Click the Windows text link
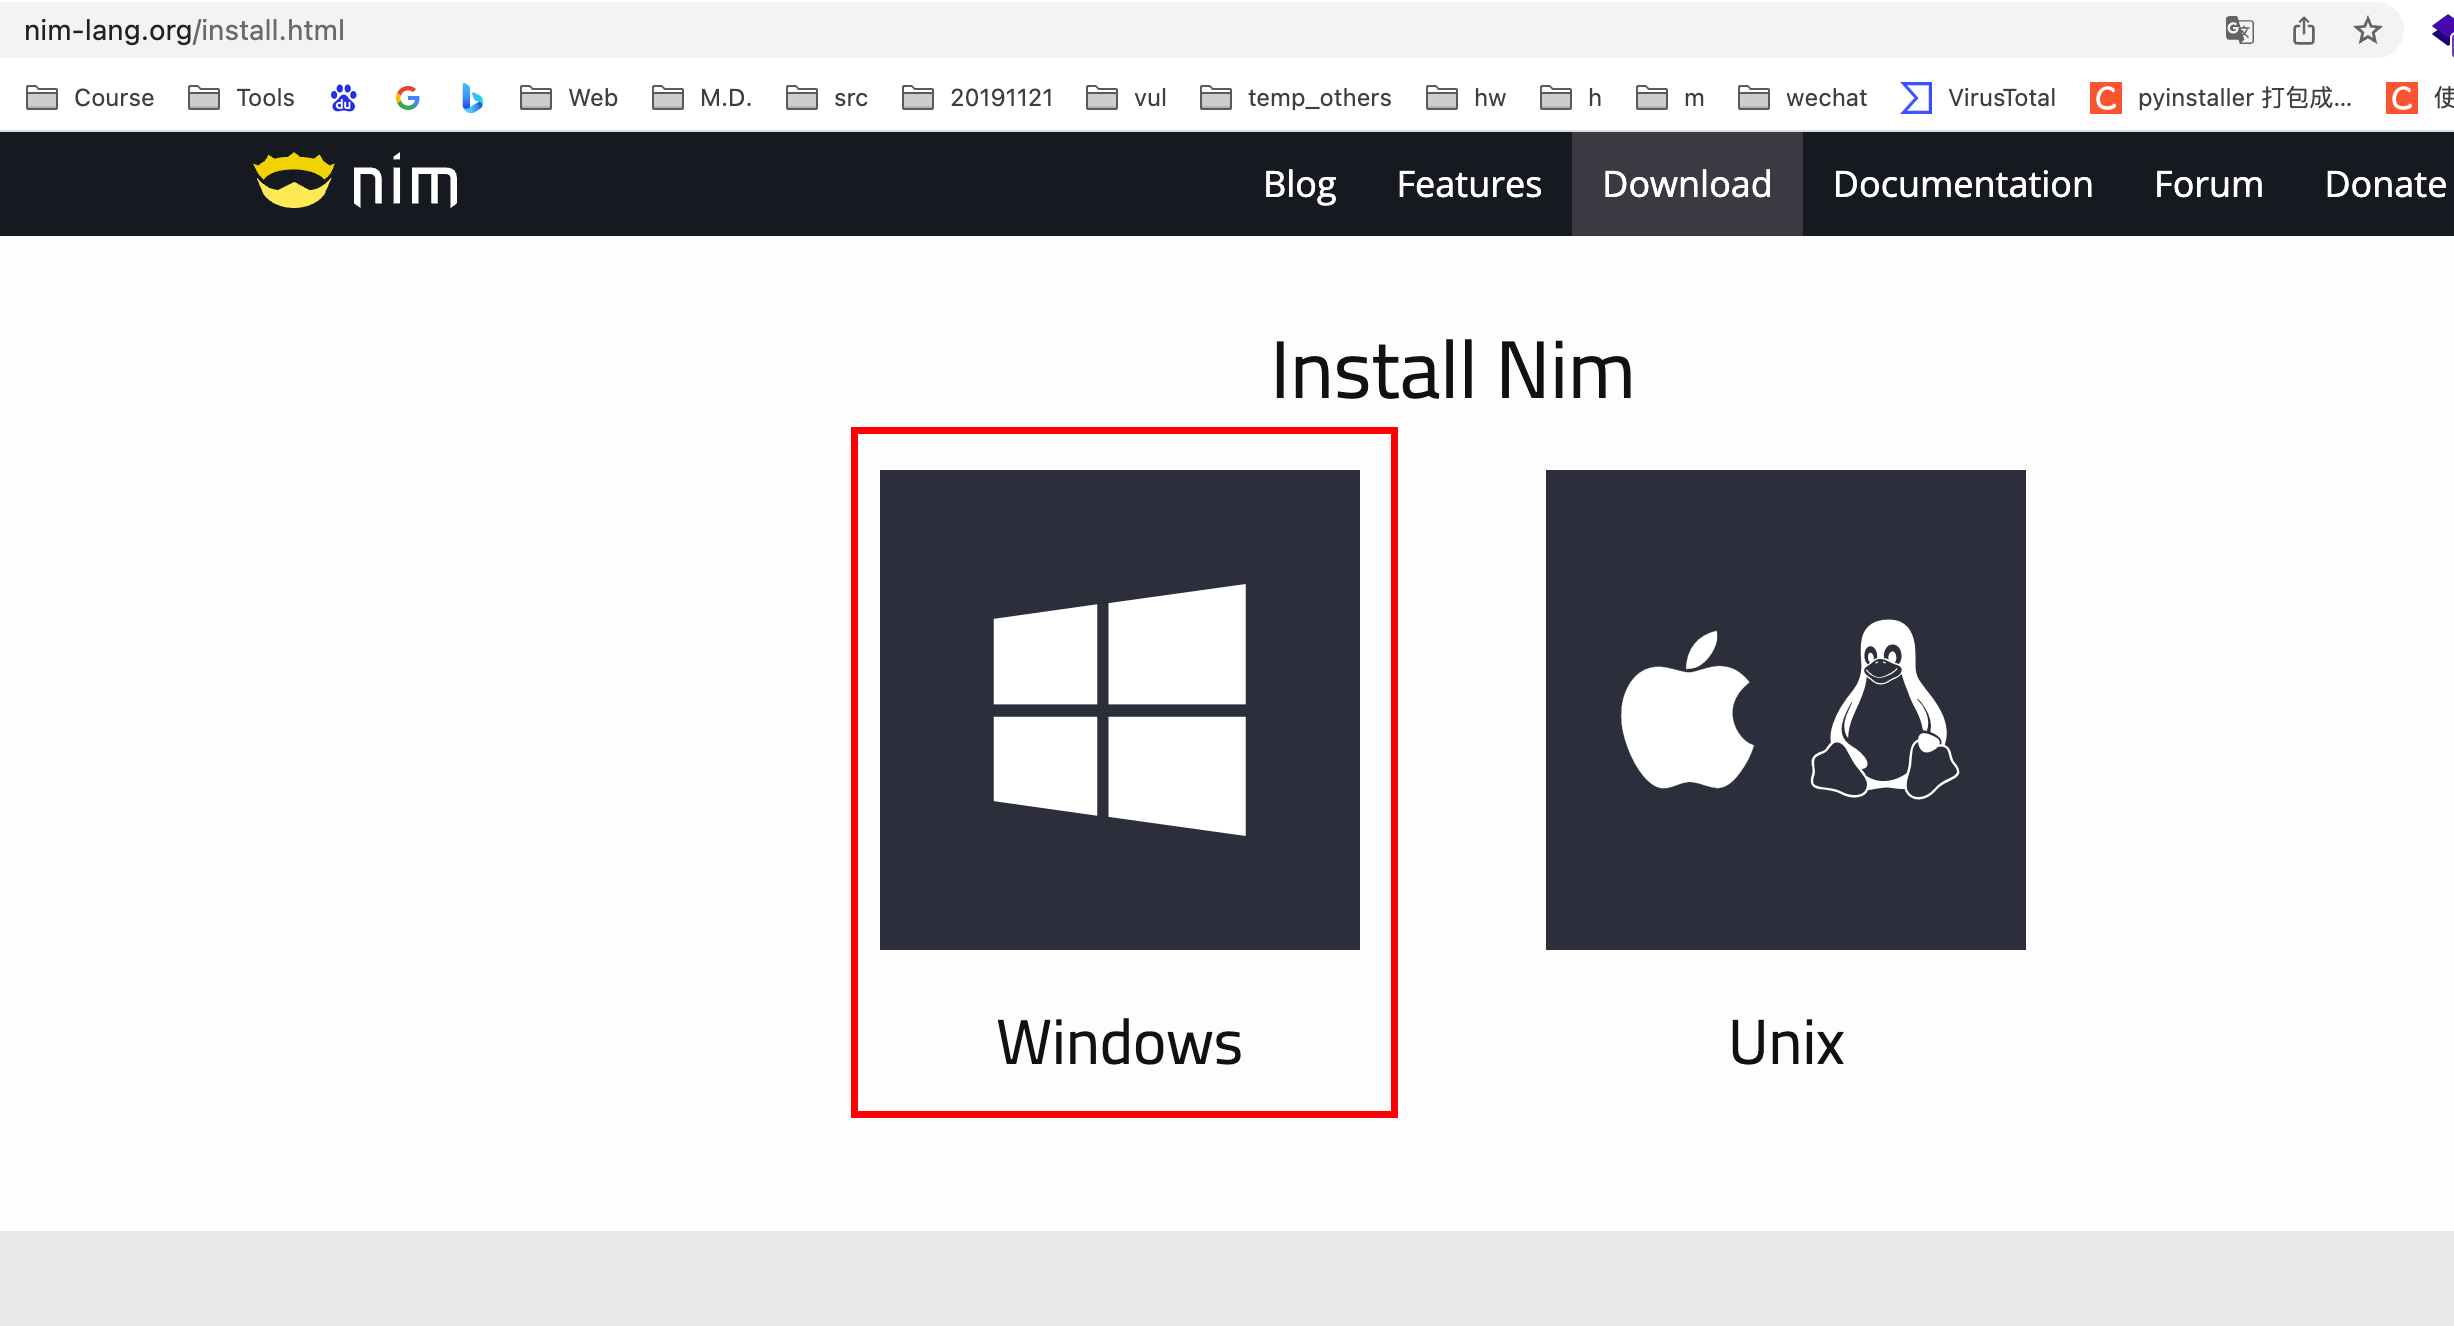 1119,1042
